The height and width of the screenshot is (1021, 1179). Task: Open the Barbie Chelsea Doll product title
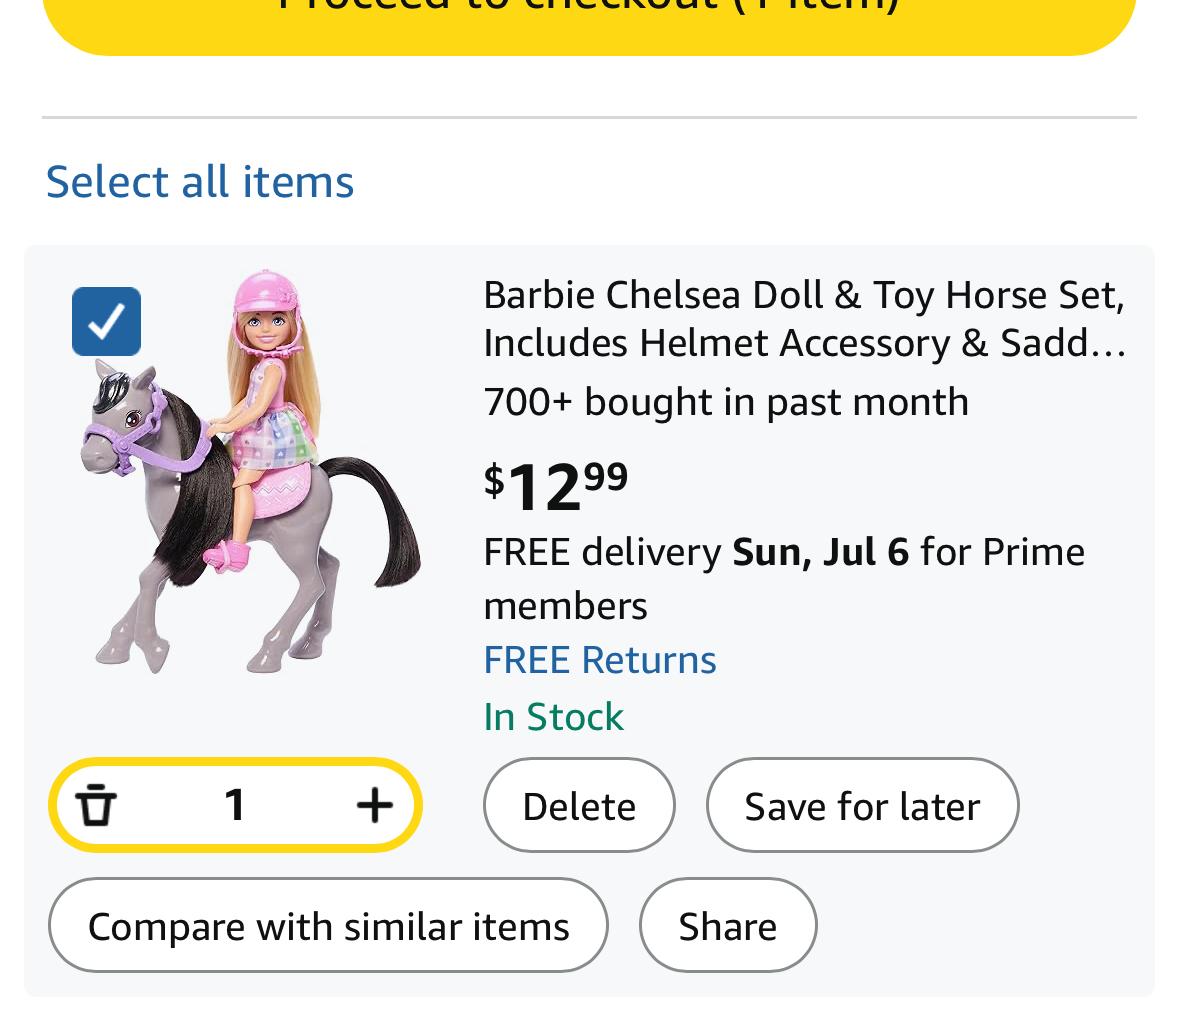tap(804, 319)
